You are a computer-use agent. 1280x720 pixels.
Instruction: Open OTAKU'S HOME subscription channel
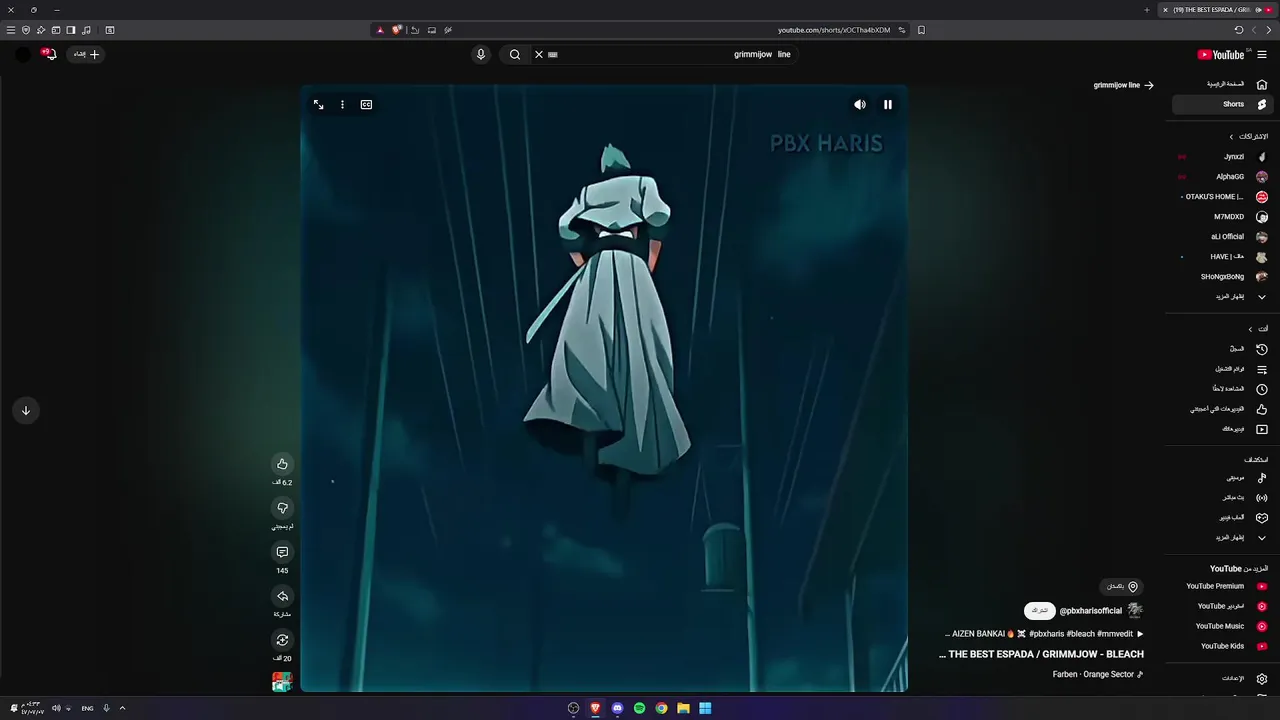point(1222,197)
